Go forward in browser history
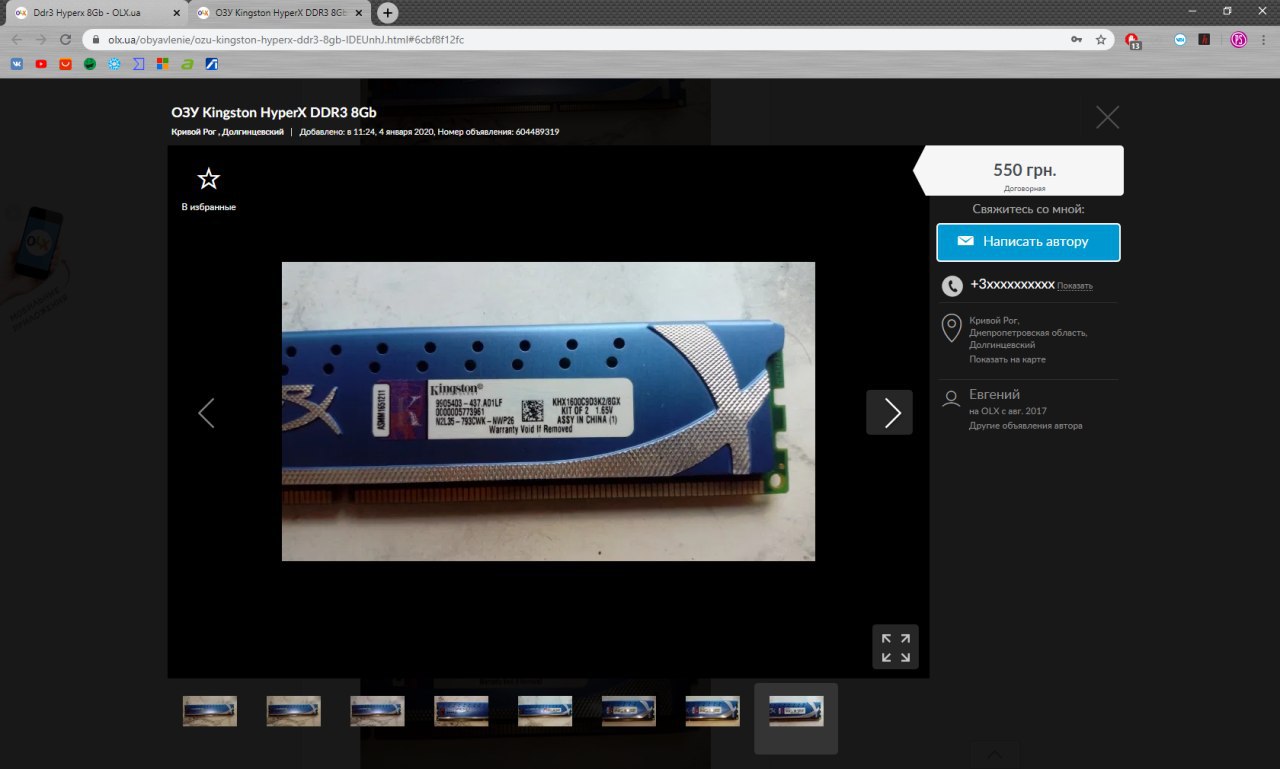 tap(41, 39)
